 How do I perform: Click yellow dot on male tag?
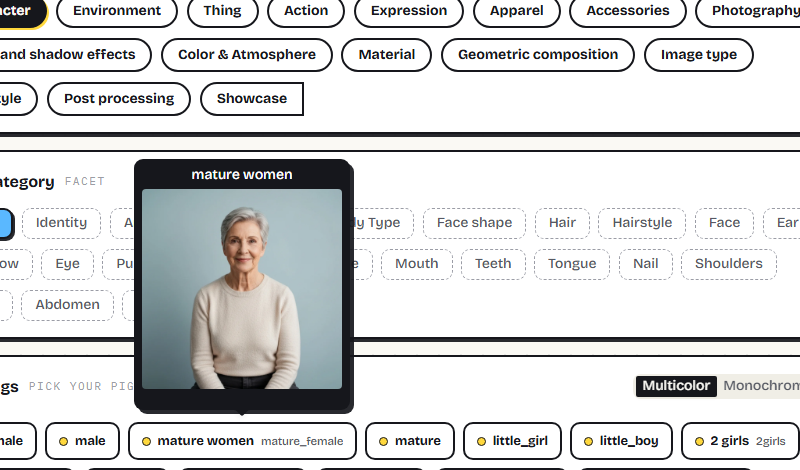[x=63, y=442]
